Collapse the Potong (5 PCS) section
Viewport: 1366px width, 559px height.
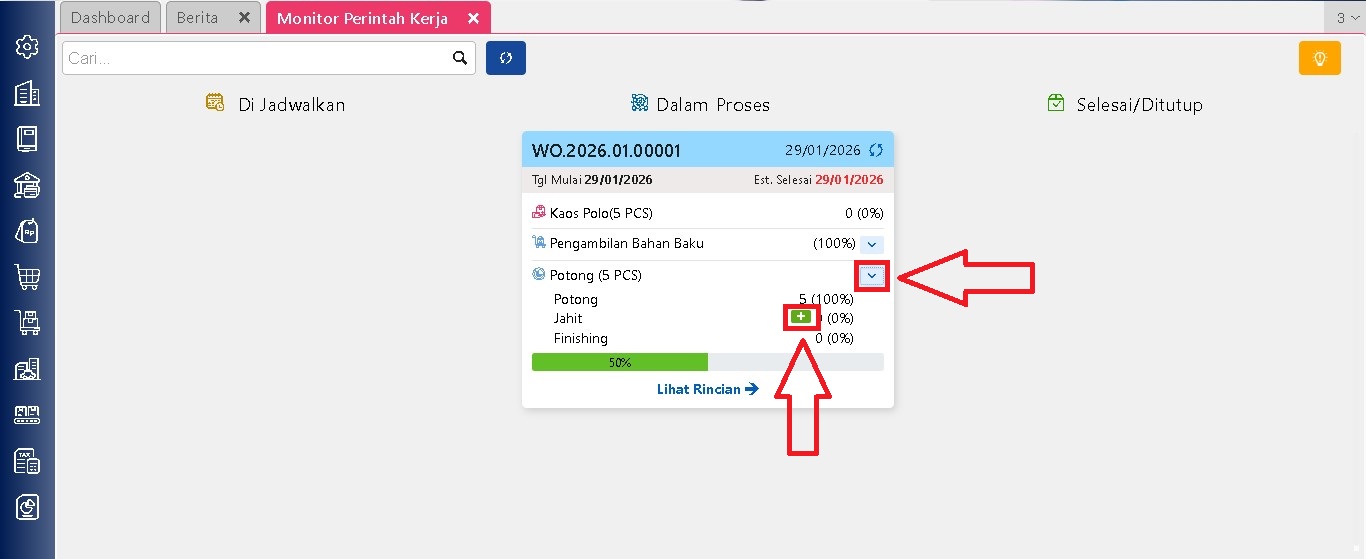[872, 275]
